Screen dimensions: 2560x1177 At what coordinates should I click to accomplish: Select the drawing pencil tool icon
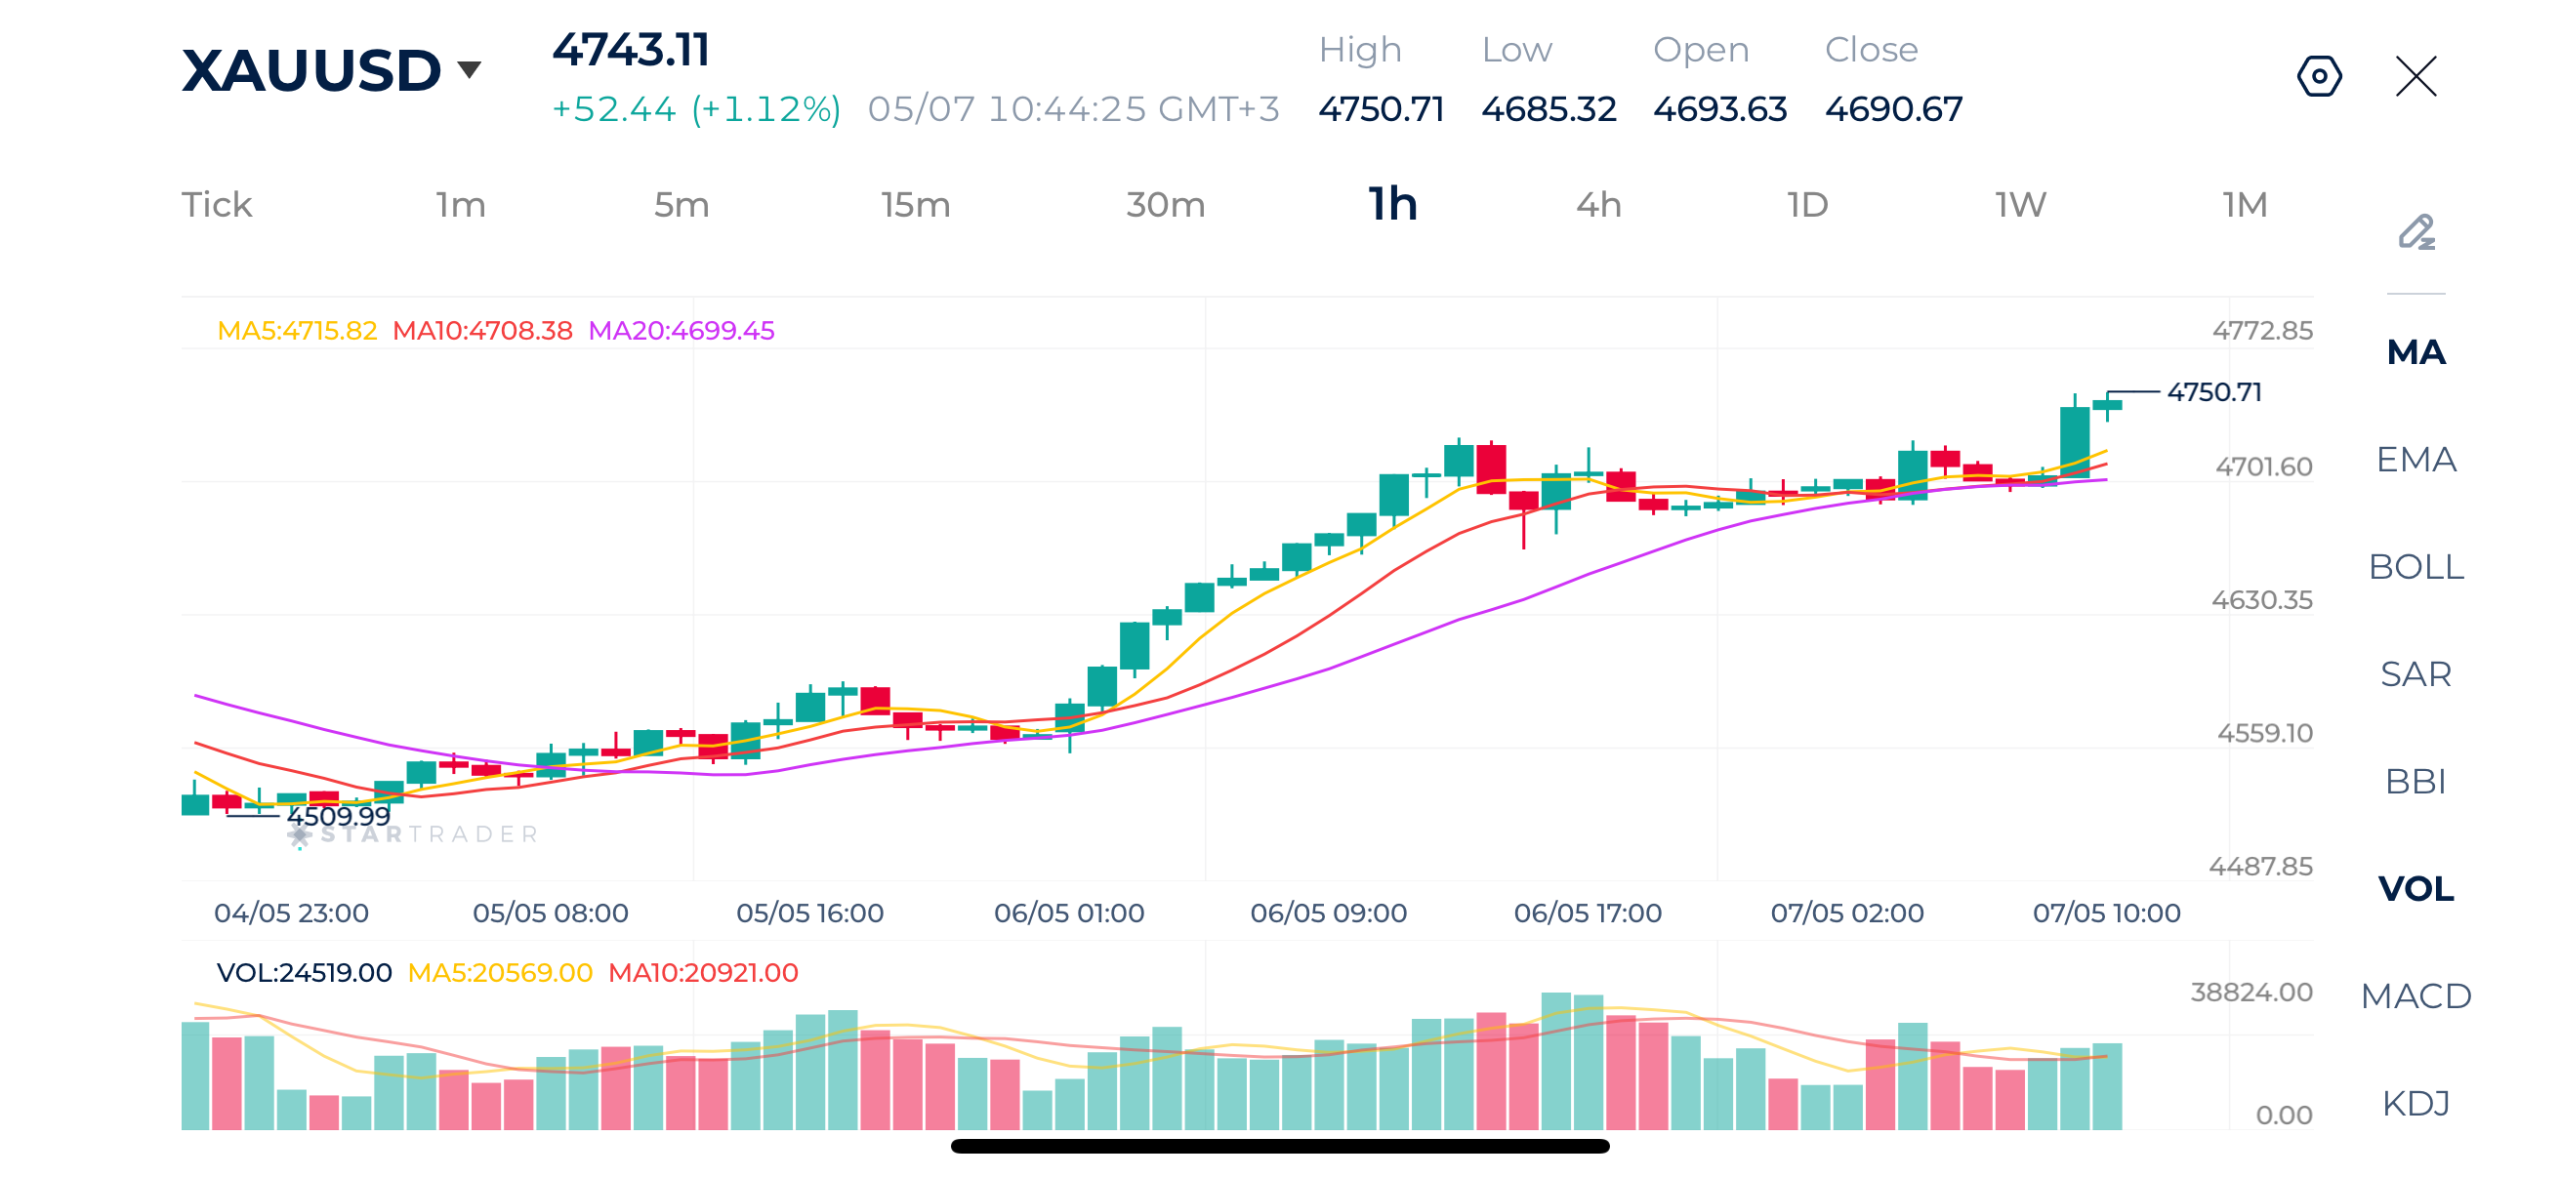point(2415,232)
